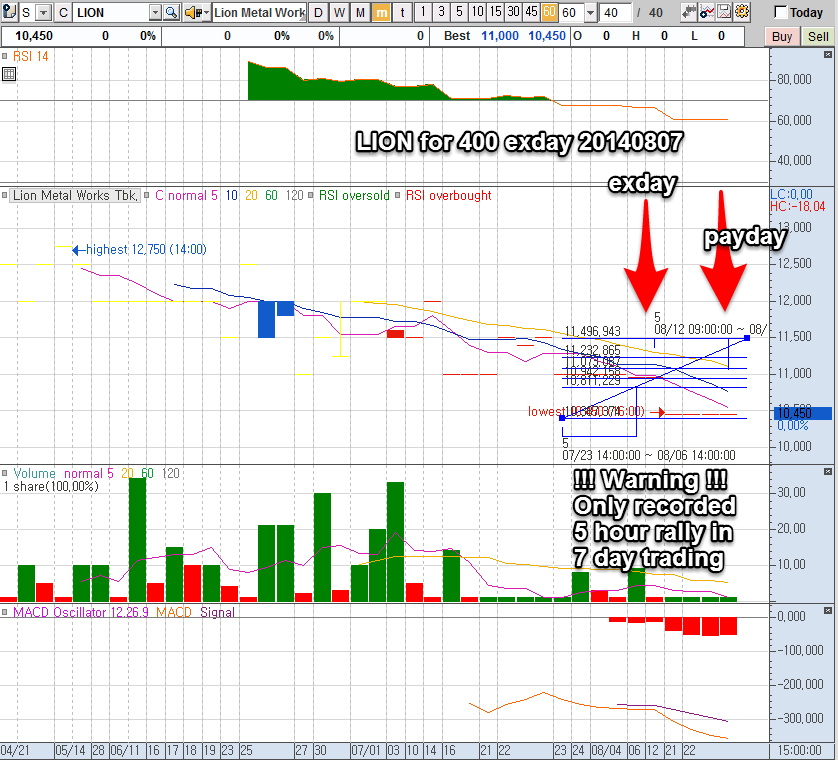This screenshot has width=838, height=760.
Task: Click the best ask price 11,000
Action: 500,36
